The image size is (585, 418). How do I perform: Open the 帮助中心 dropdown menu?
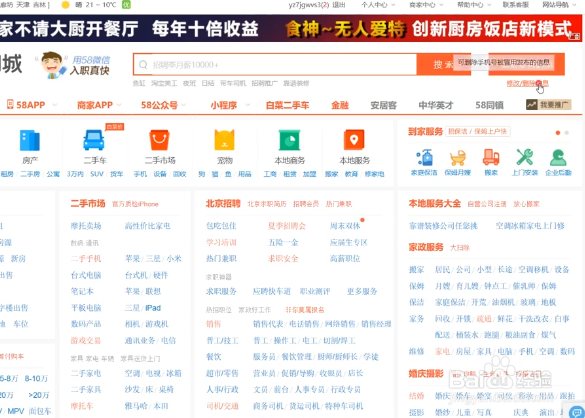[474, 5]
